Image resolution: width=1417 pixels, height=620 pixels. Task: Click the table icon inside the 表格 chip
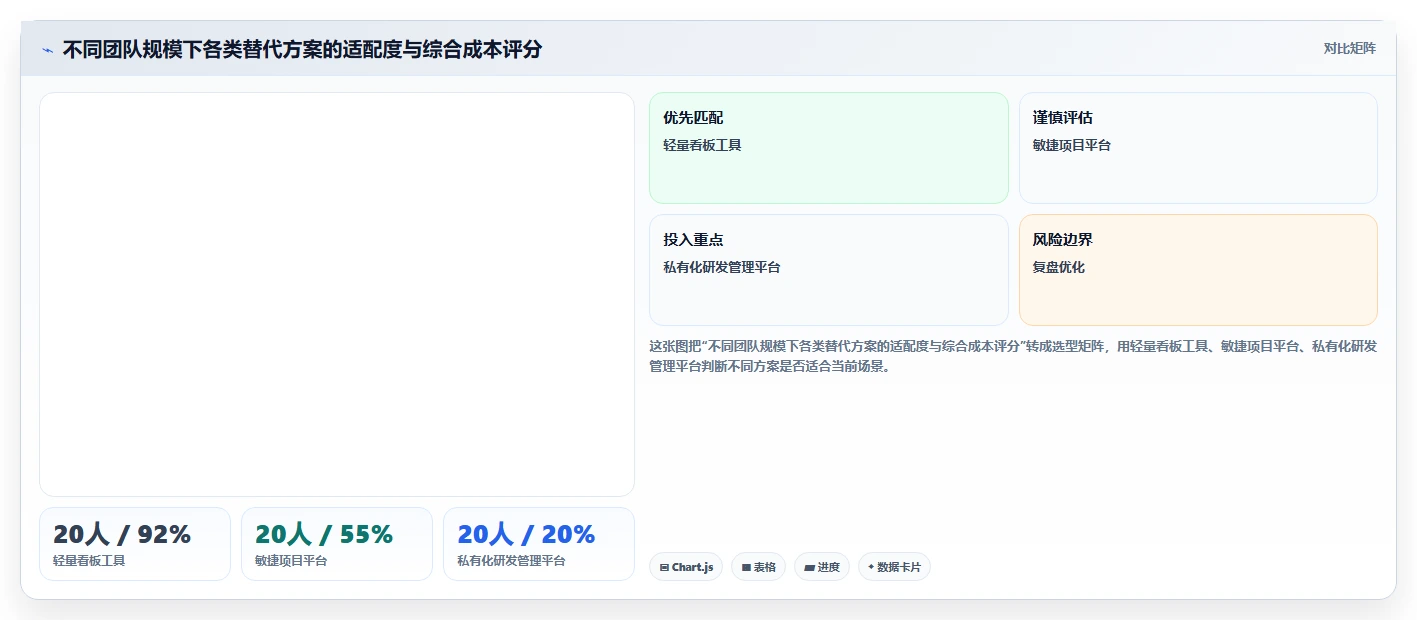[x=746, y=567]
